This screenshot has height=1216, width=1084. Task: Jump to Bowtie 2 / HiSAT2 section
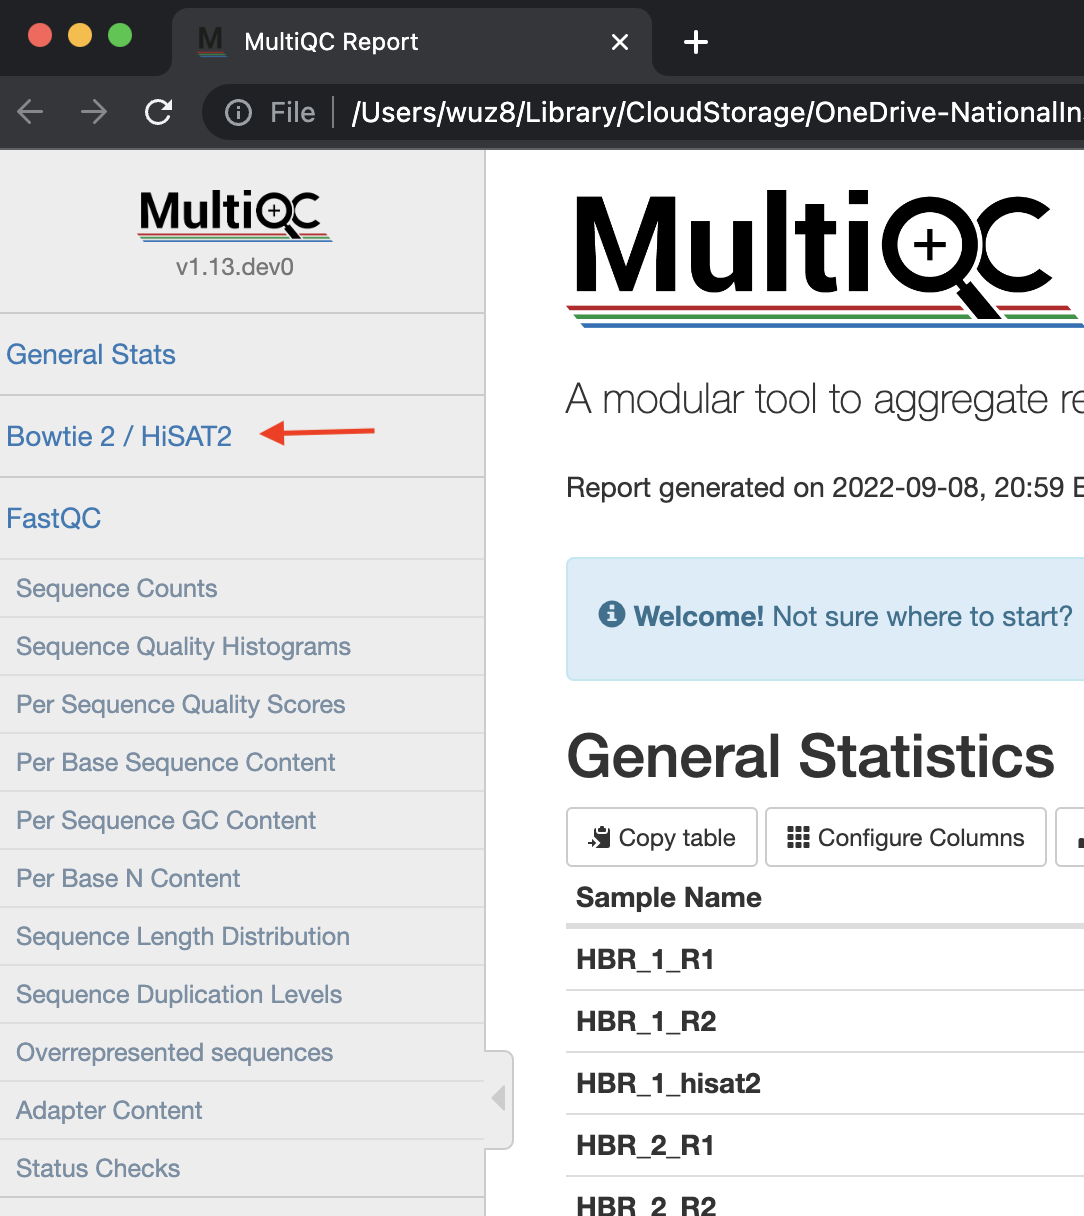click(x=119, y=437)
